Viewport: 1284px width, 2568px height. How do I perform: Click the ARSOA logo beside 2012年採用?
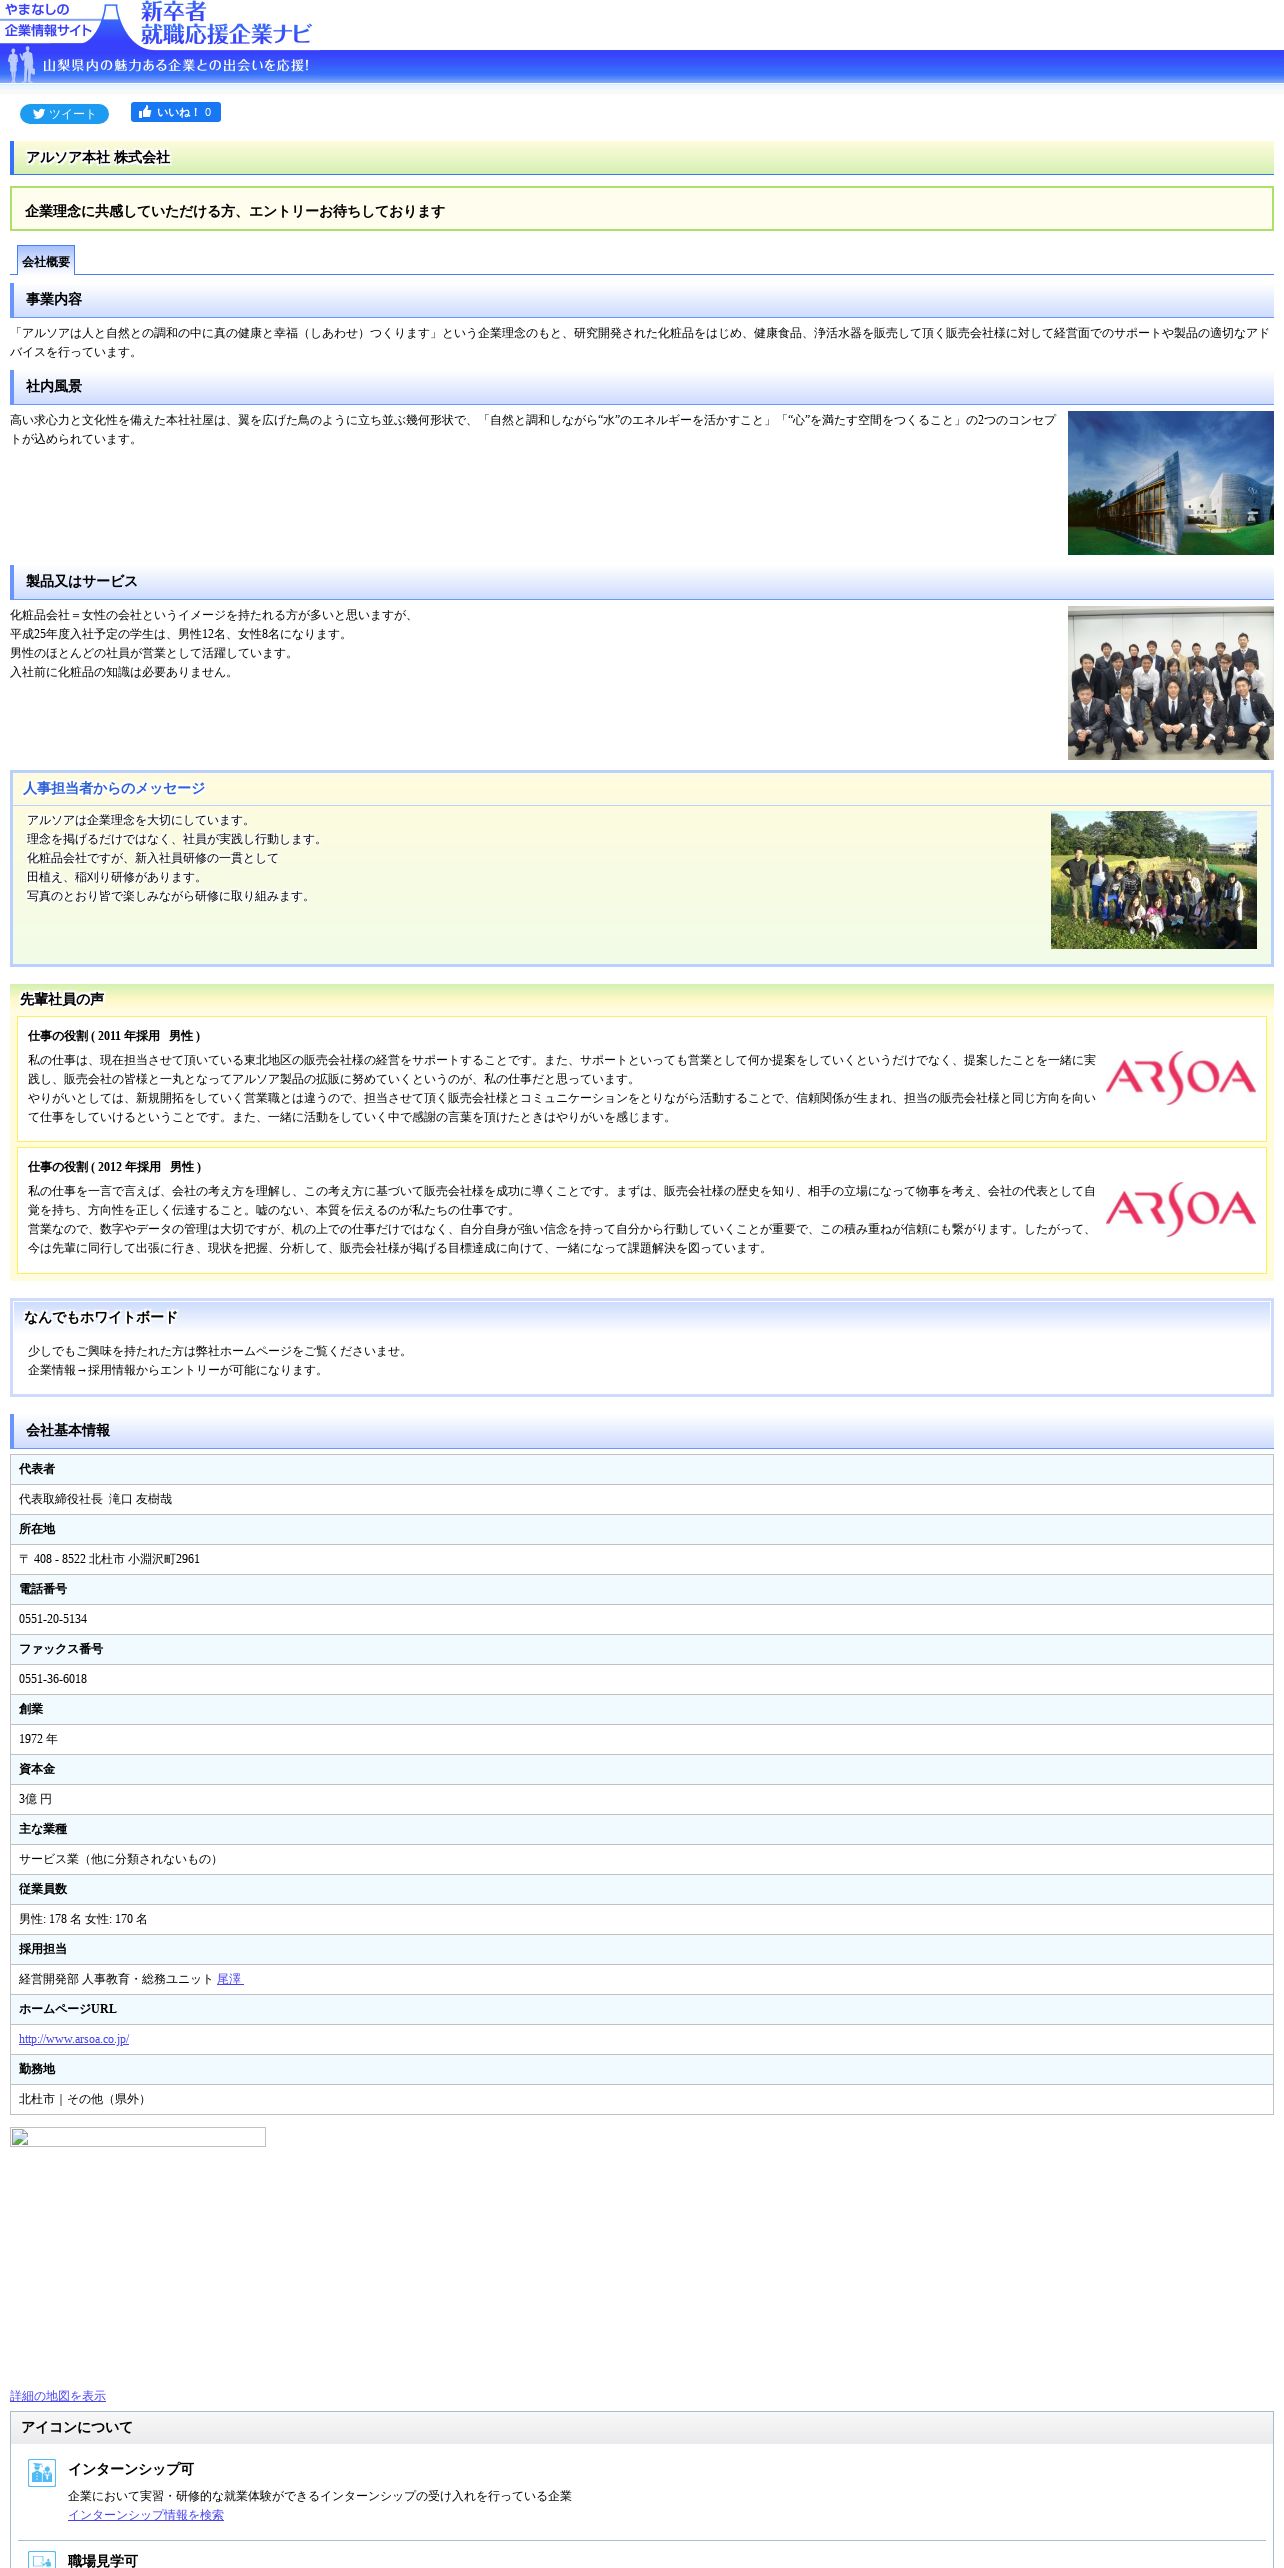[1181, 1209]
